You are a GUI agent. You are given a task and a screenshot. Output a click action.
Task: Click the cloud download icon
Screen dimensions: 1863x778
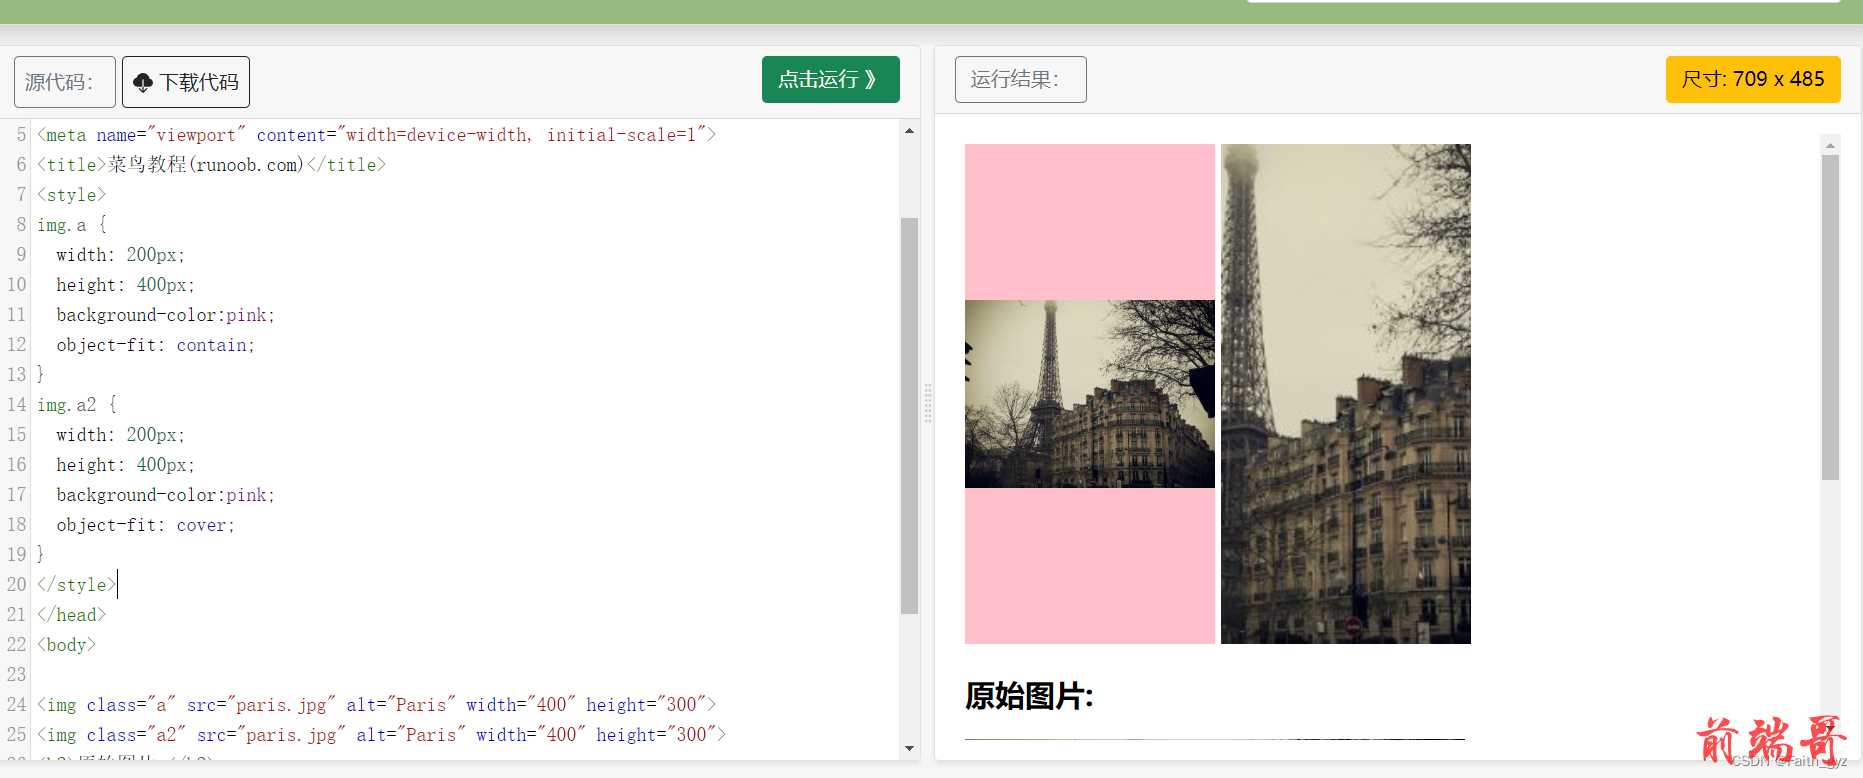tap(143, 83)
